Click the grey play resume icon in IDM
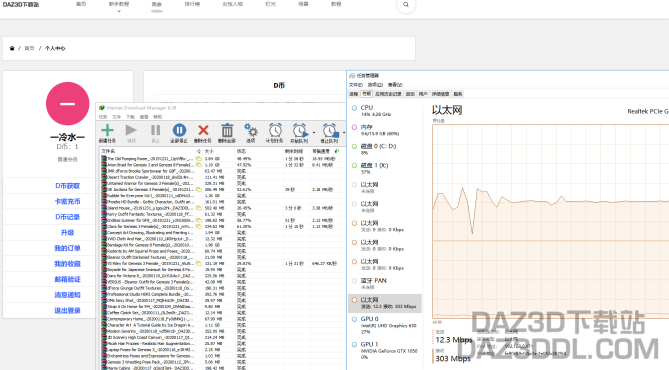 click(131, 130)
